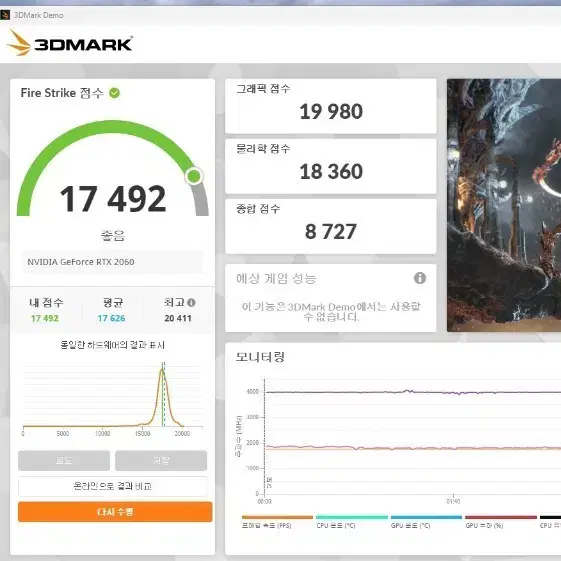Click the orange 다시 수행 button
The height and width of the screenshot is (561, 561).
pos(115,512)
